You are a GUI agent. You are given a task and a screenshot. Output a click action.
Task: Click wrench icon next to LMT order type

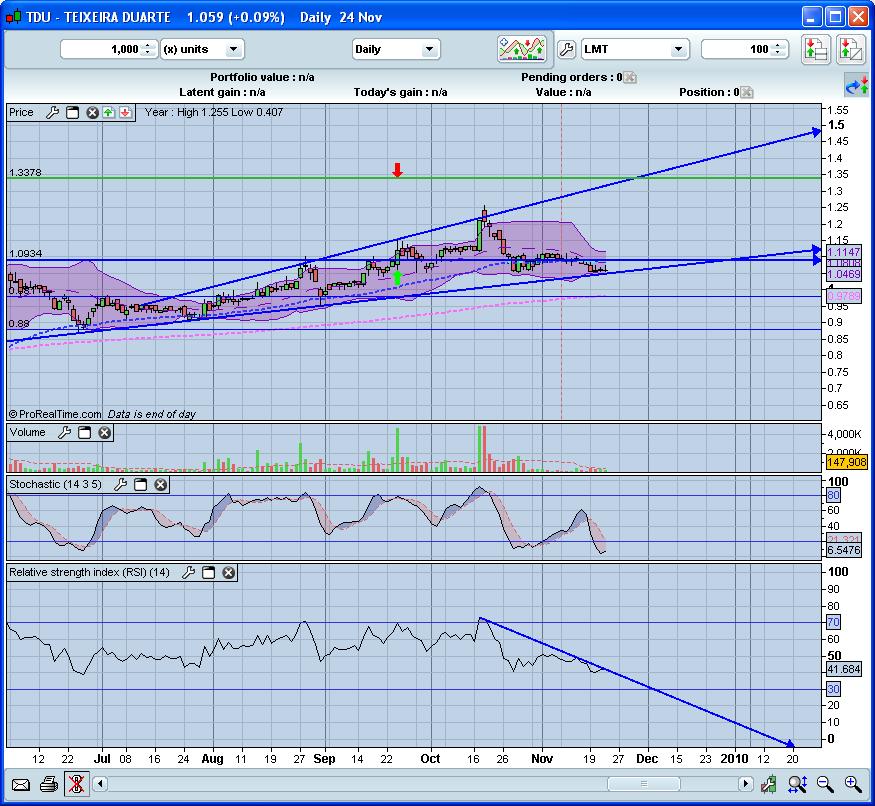tap(566, 49)
